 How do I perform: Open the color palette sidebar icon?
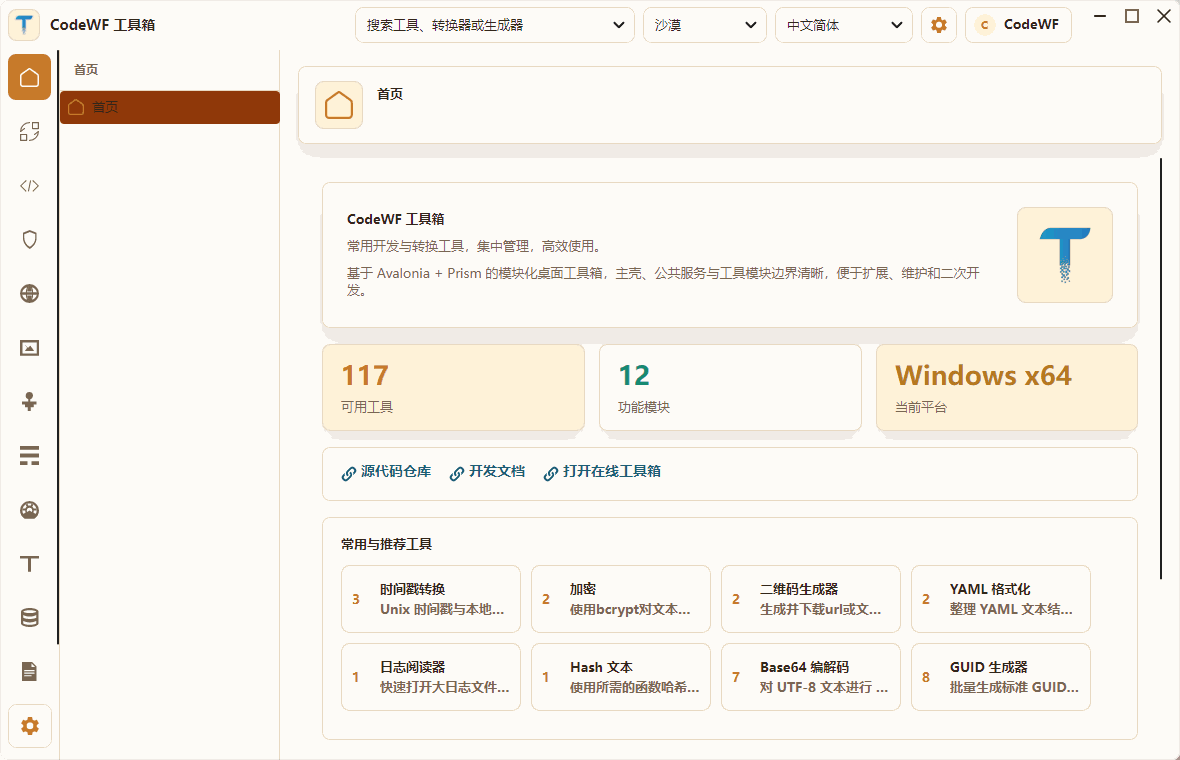pos(29,510)
